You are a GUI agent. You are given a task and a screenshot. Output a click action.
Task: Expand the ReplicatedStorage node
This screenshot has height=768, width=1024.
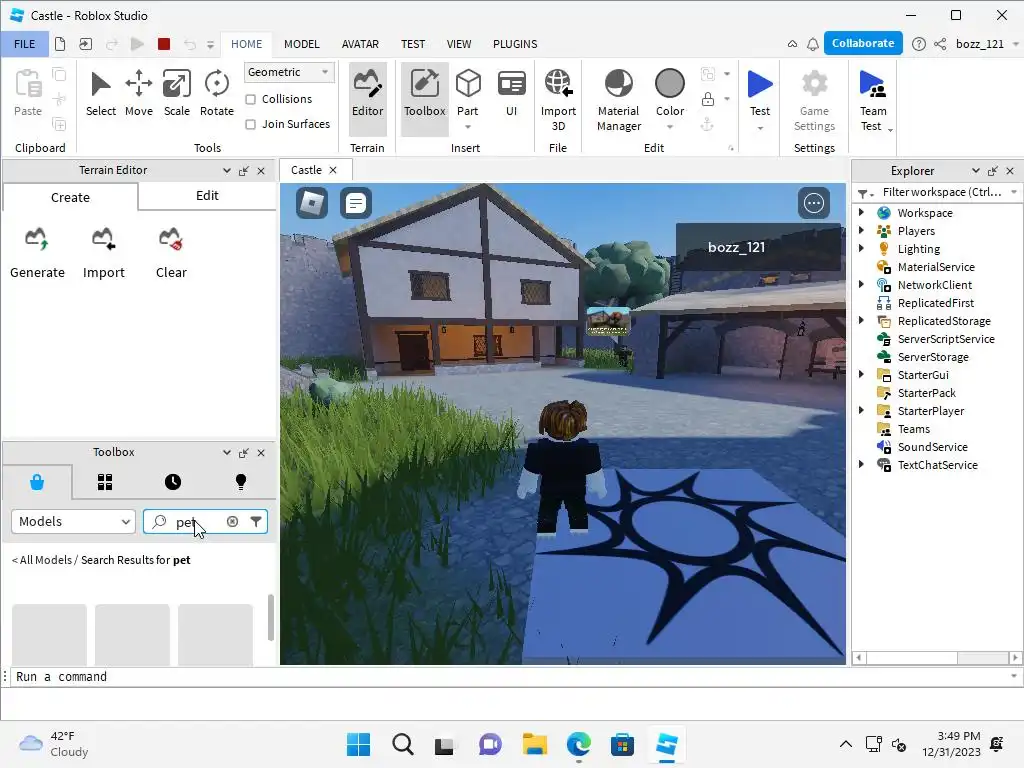[861, 320]
